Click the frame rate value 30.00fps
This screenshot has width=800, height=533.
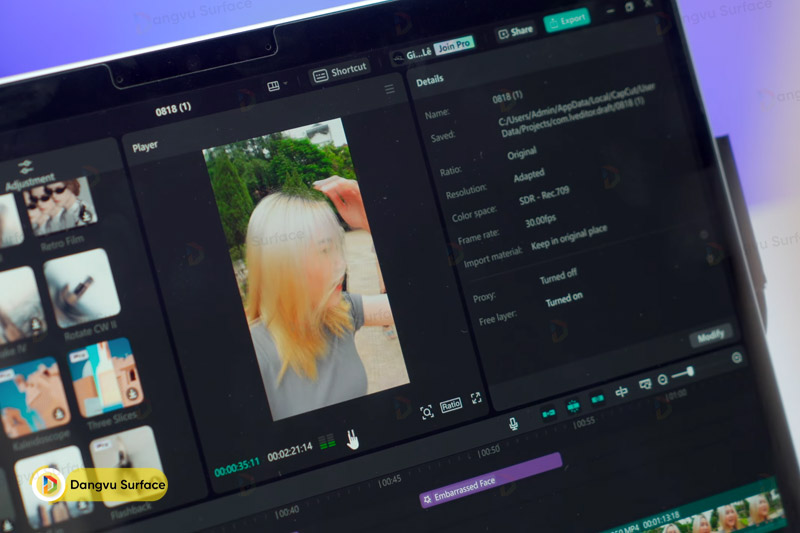[x=540, y=221]
